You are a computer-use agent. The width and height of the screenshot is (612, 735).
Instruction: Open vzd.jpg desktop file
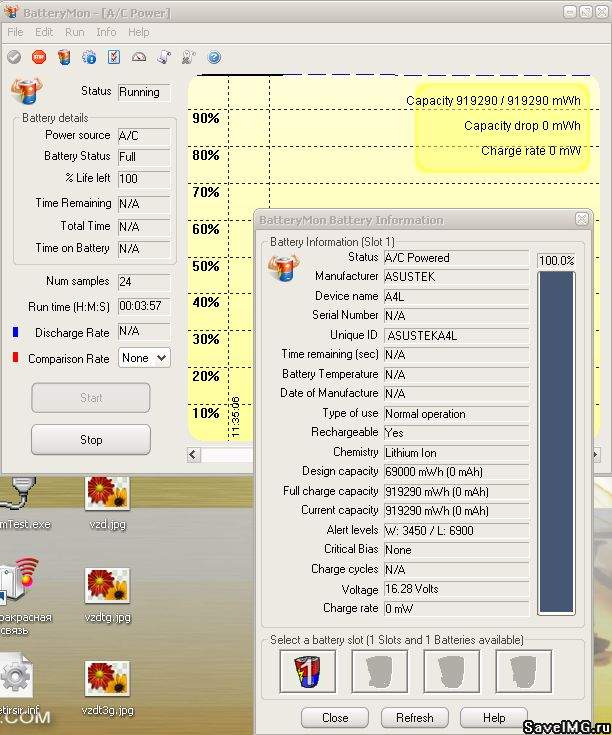click(x=107, y=503)
